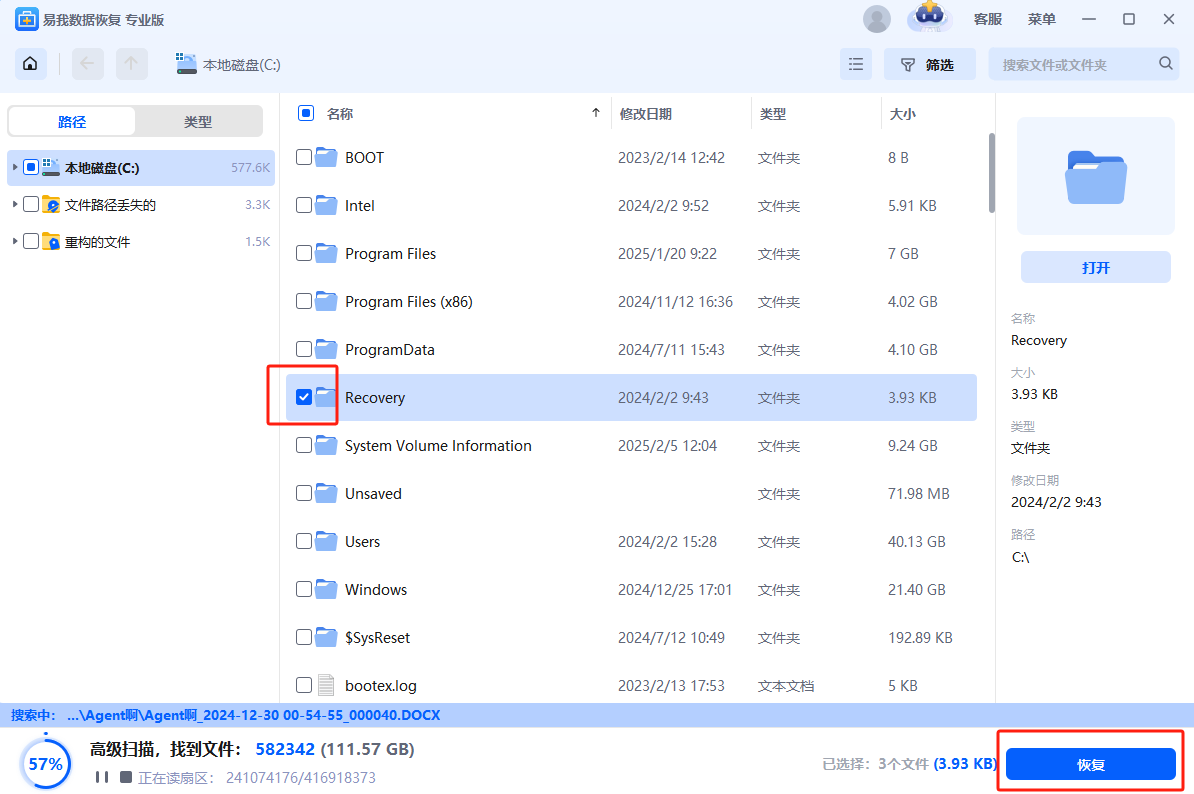Screen dimensions: 1194x794
Task: Check the System Volume Information checkbox
Action: click(x=304, y=445)
